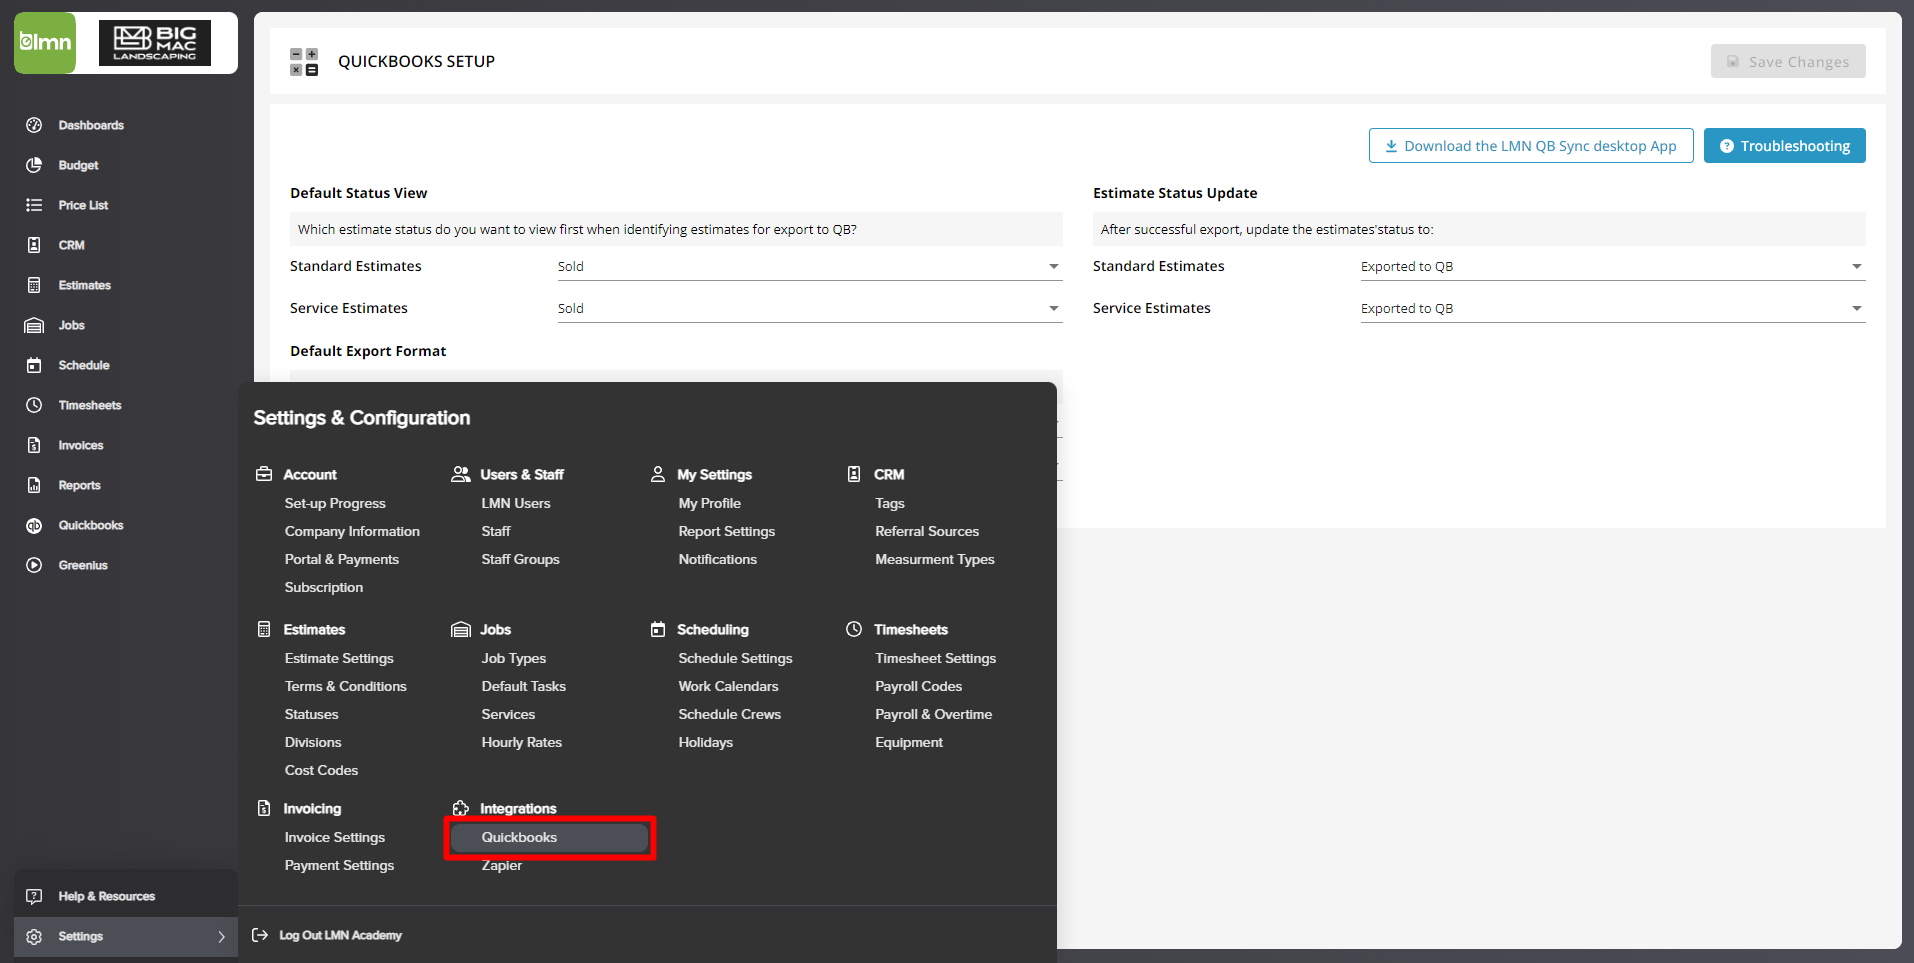The image size is (1914, 963).
Task: Open Payroll Codes menu item
Action: click(x=919, y=687)
